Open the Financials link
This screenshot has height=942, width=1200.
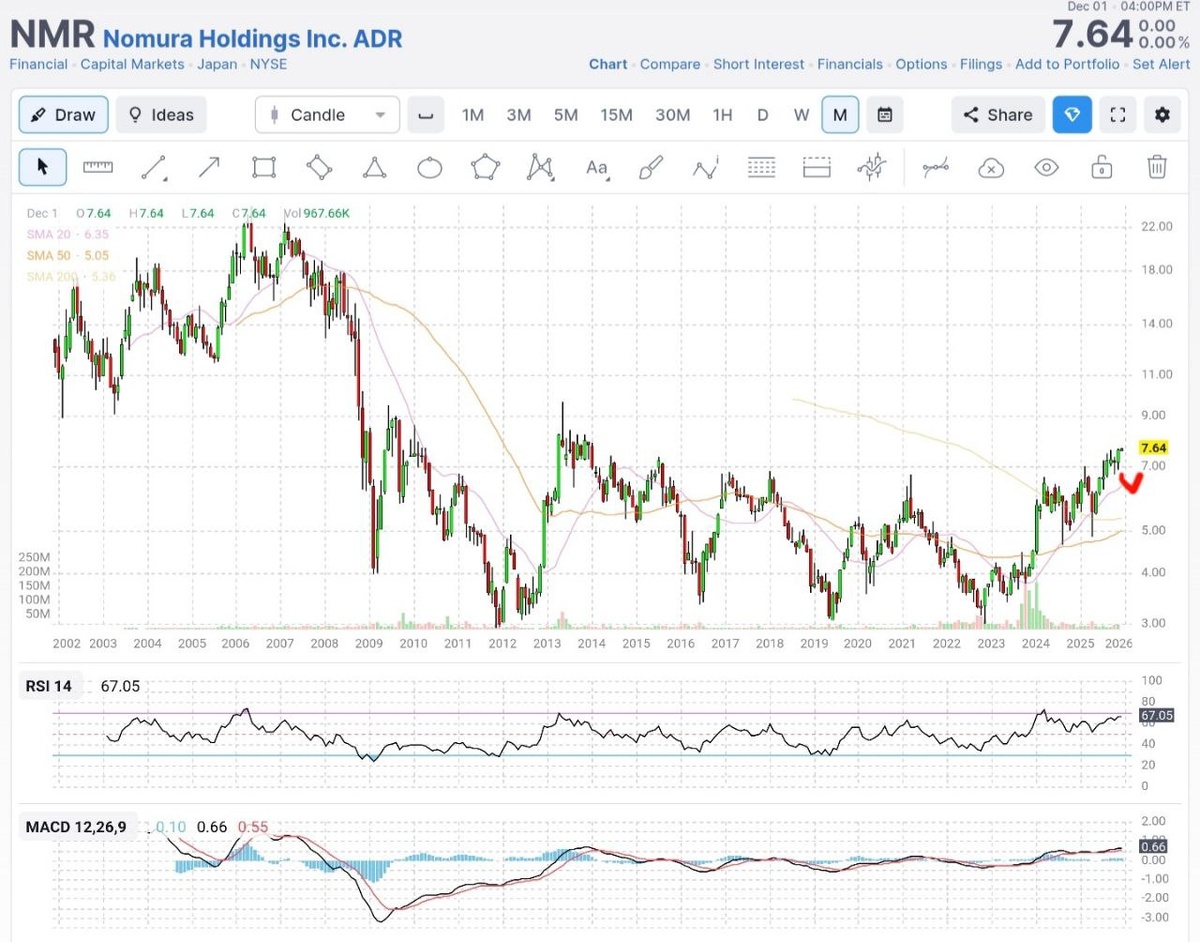click(850, 64)
